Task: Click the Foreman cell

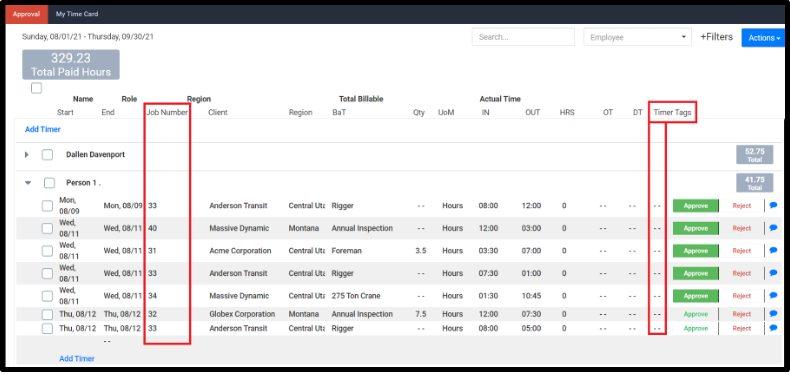Action: [346, 251]
